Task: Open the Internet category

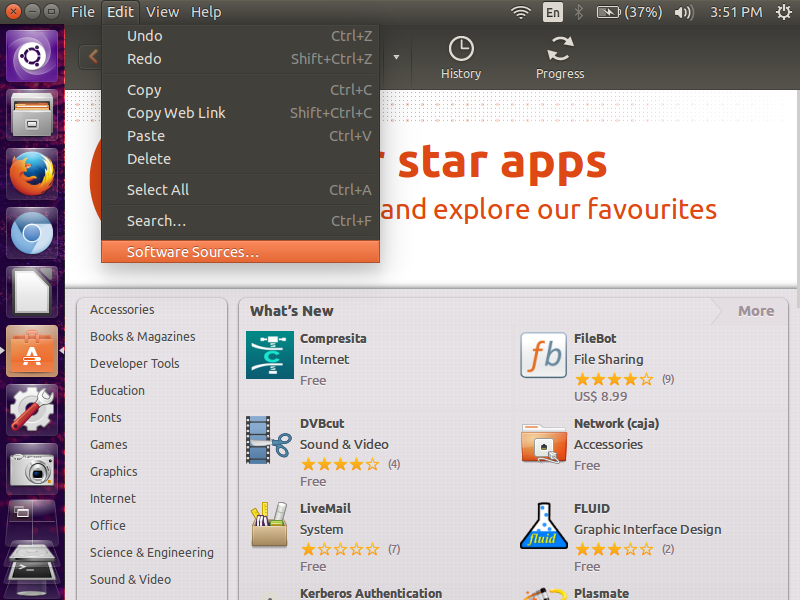Action: click(x=113, y=498)
